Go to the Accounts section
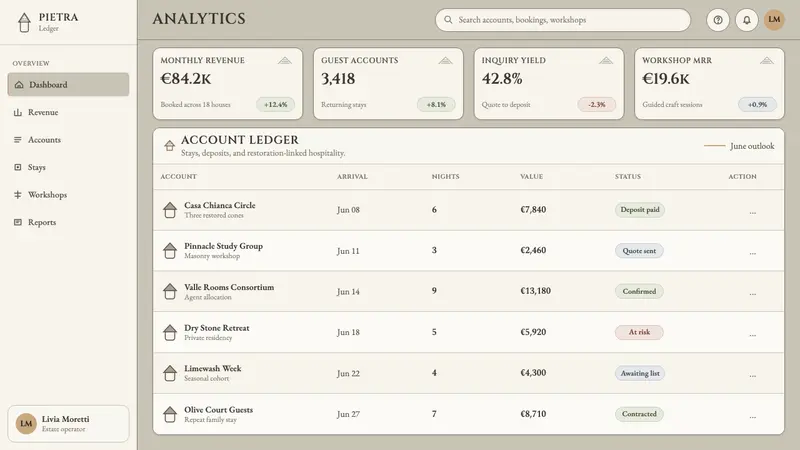 tap(68, 140)
